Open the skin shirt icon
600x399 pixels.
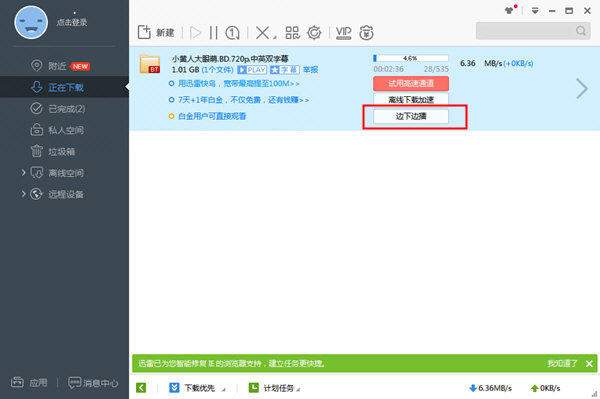tap(510, 10)
